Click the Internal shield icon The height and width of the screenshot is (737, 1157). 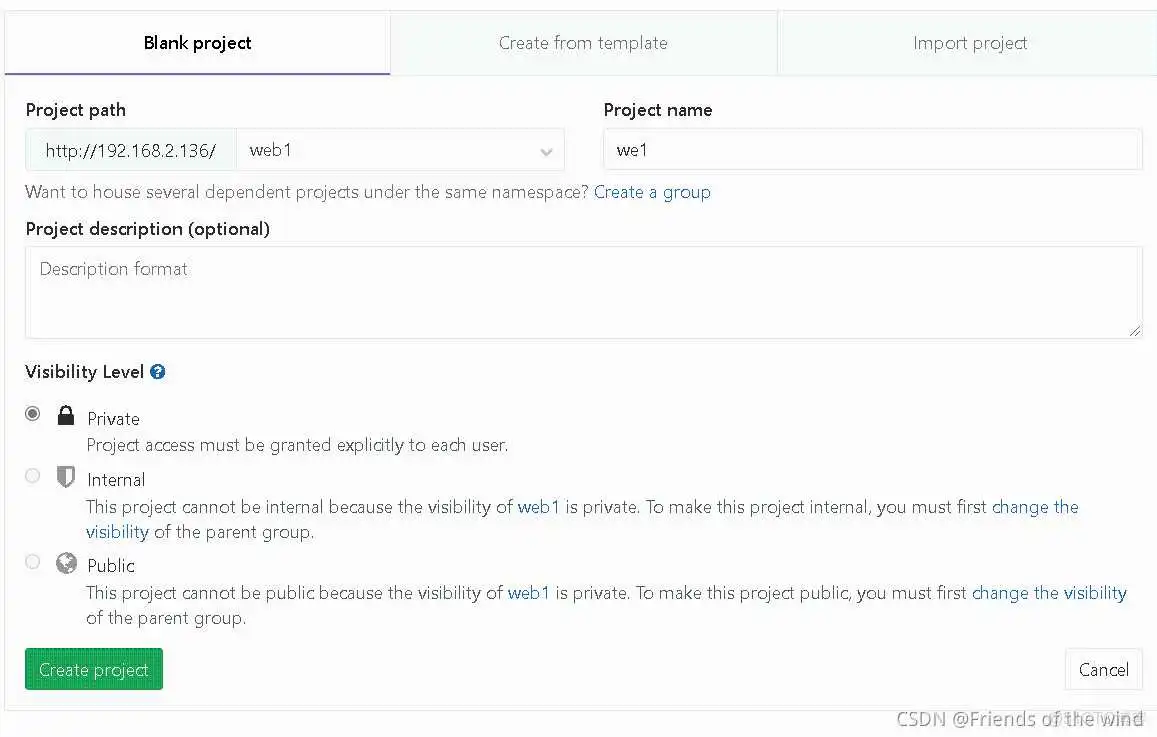point(66,477)
